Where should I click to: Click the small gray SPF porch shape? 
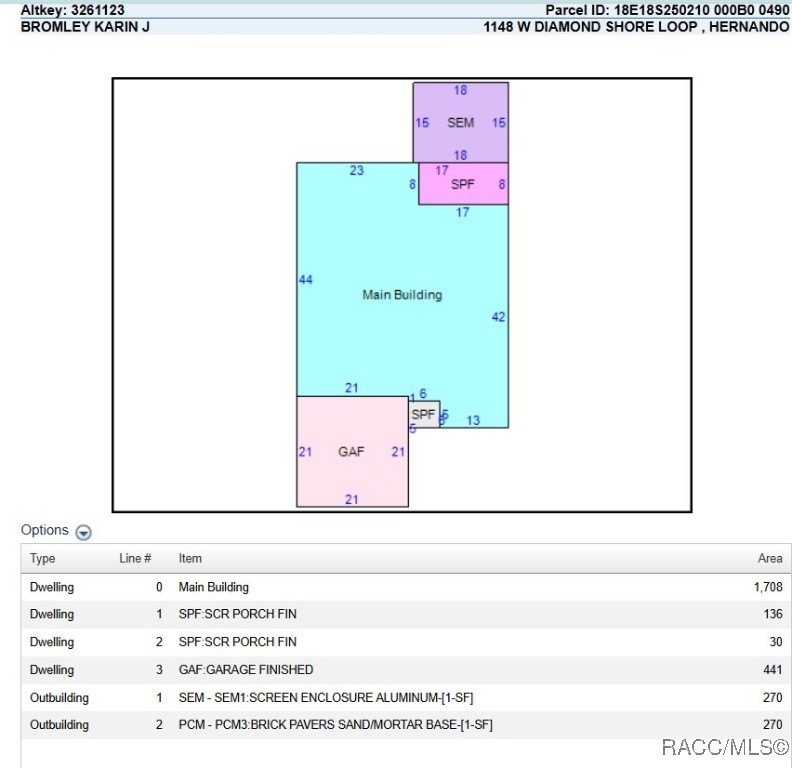point(424,414)
